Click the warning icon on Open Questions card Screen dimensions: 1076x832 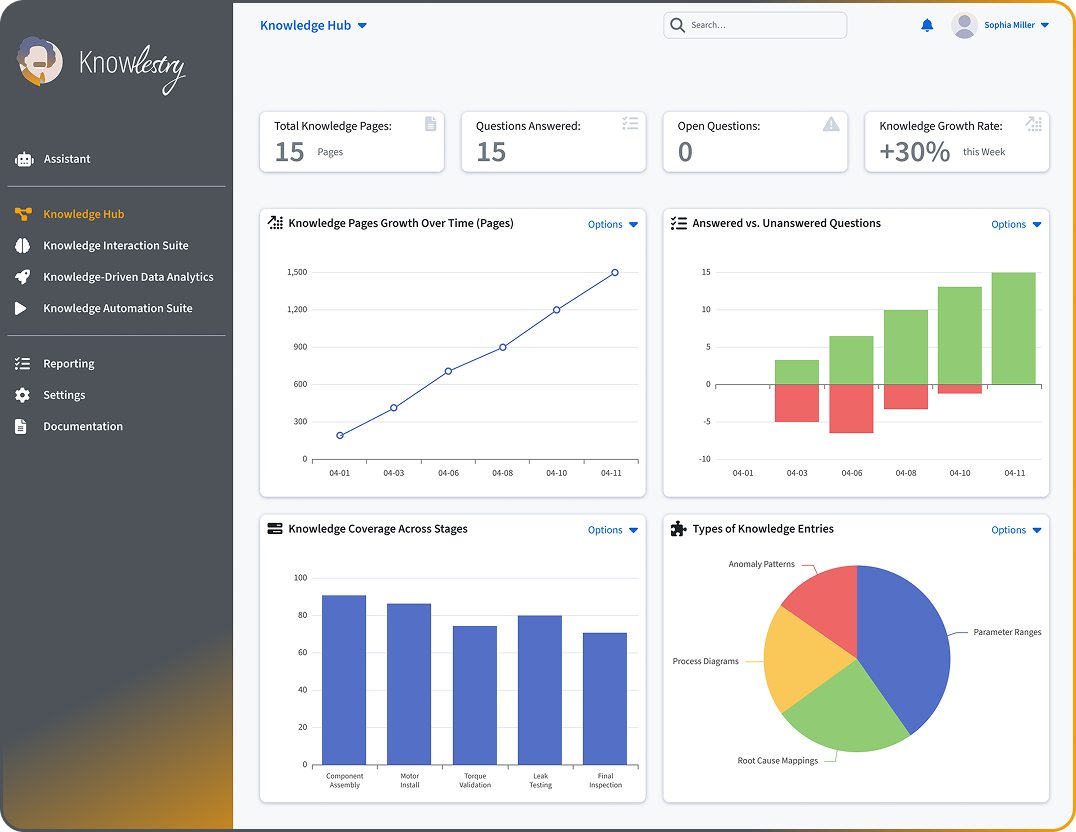[831, 124]
